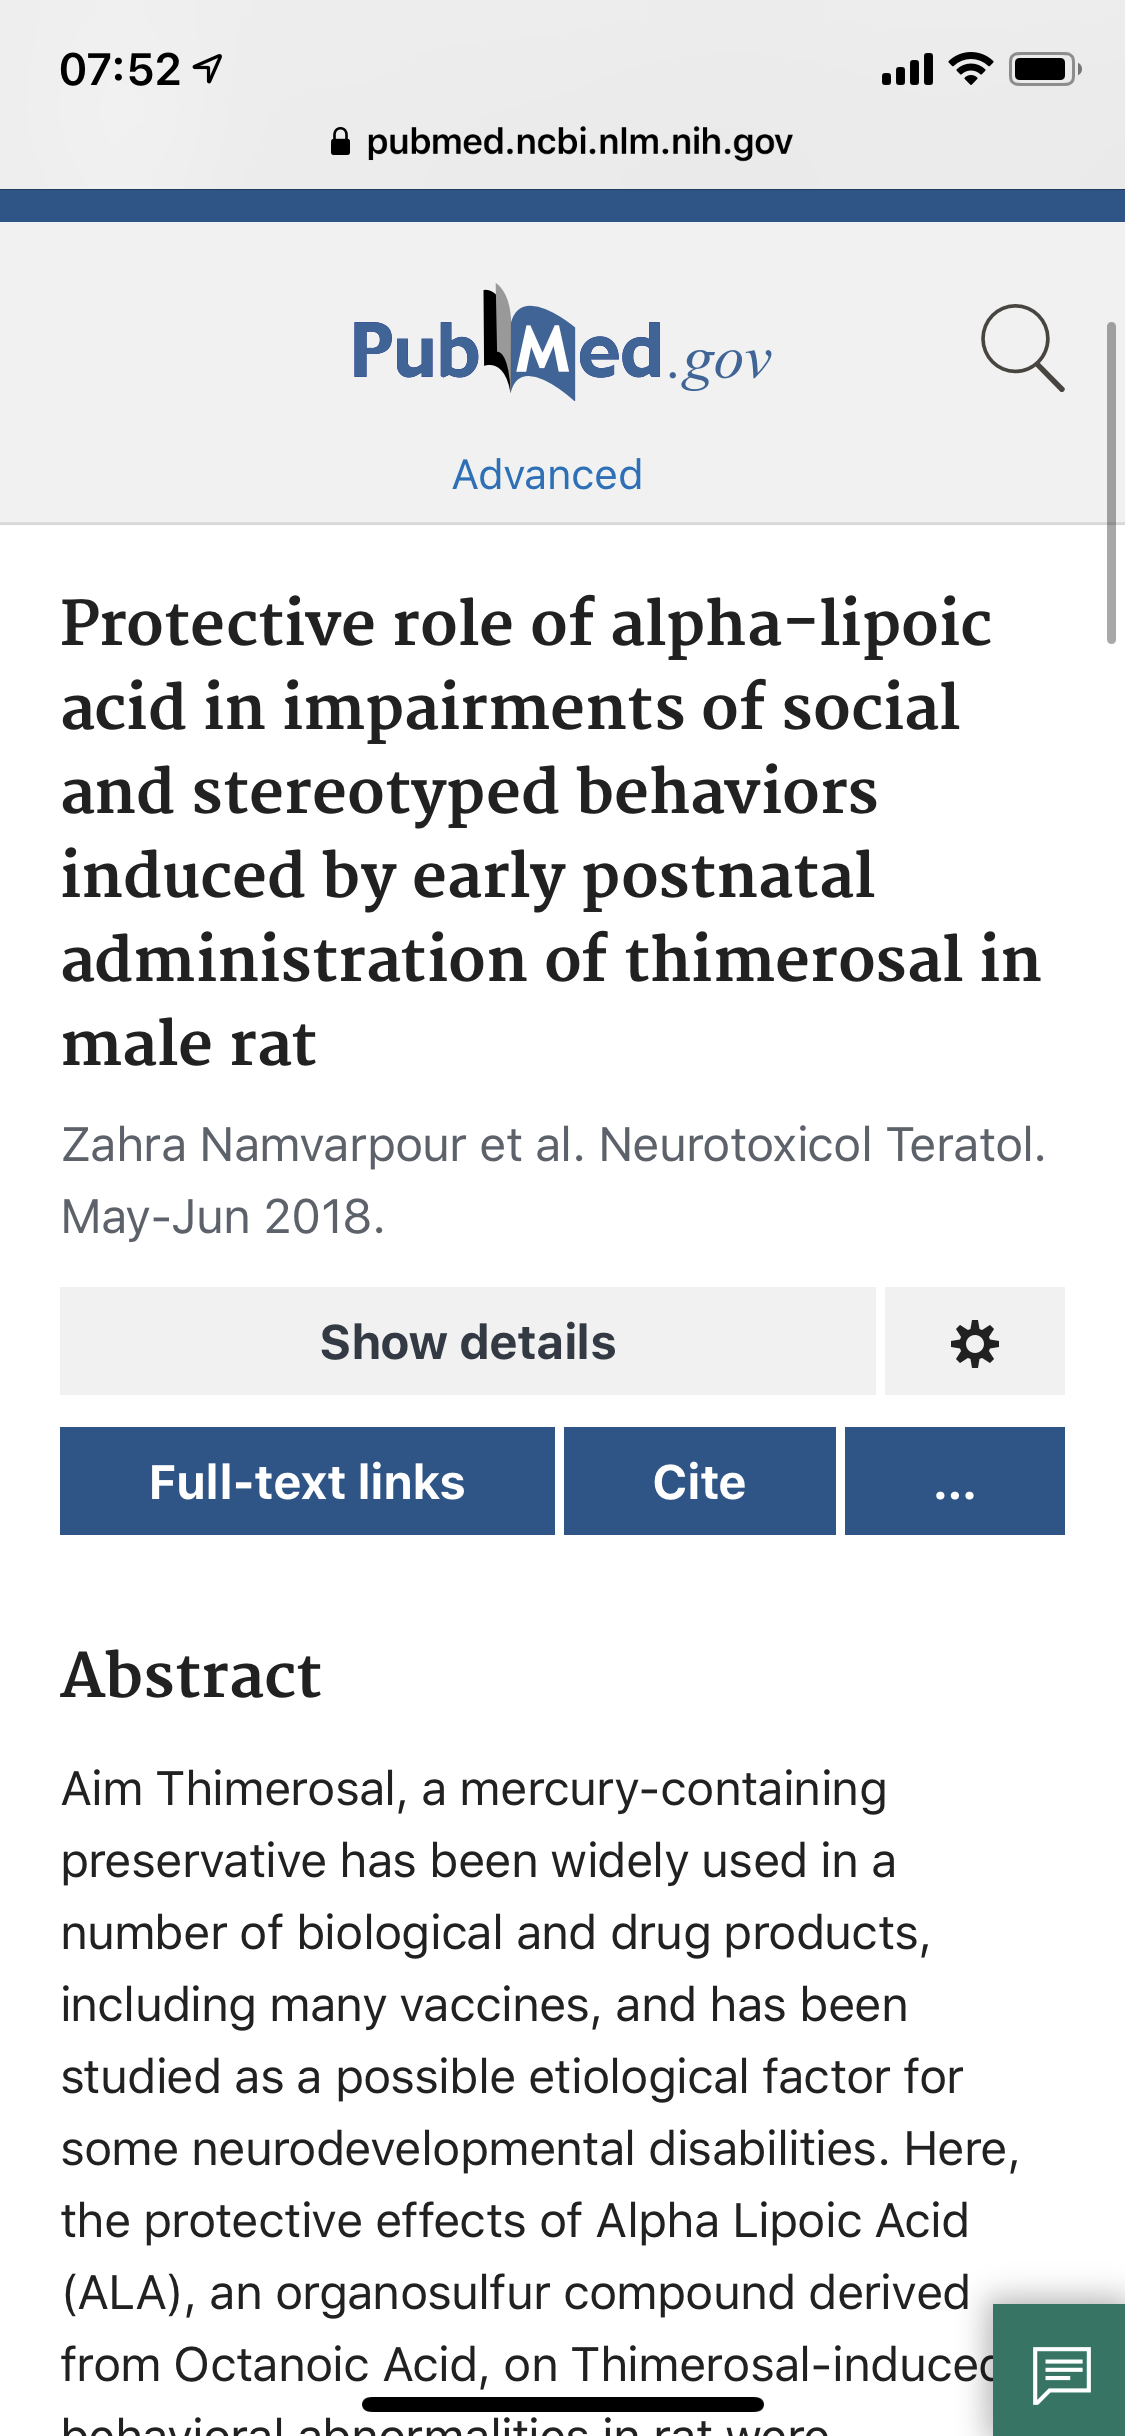Screen dimensions: 1125x2436
Task: Tap the 07:52 clock in status bar
Action: [x=120, y=70]
